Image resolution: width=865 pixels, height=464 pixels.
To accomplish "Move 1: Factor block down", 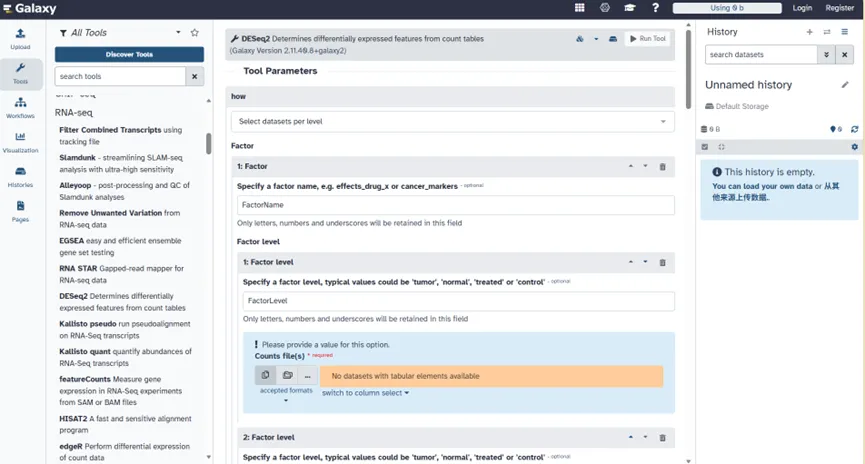I will [645, 166].
